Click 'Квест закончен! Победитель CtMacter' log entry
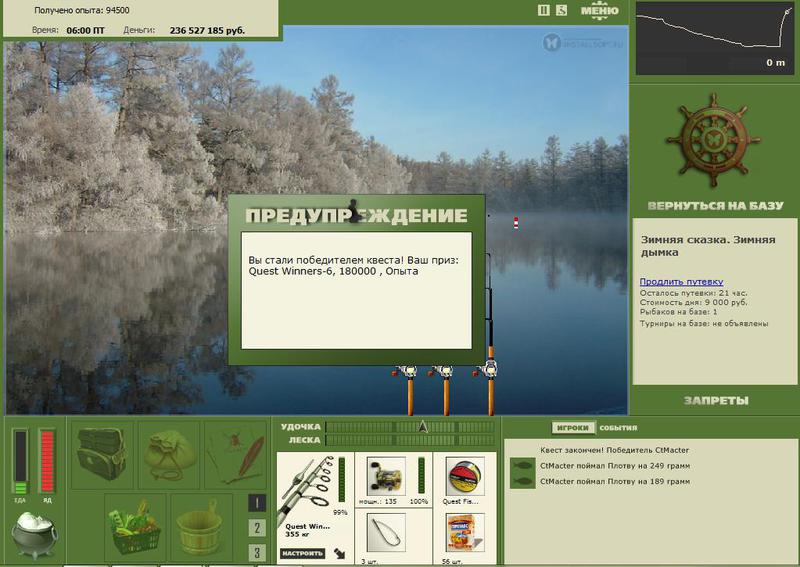This screenshot has height=567, width=800. pos(614,450)
